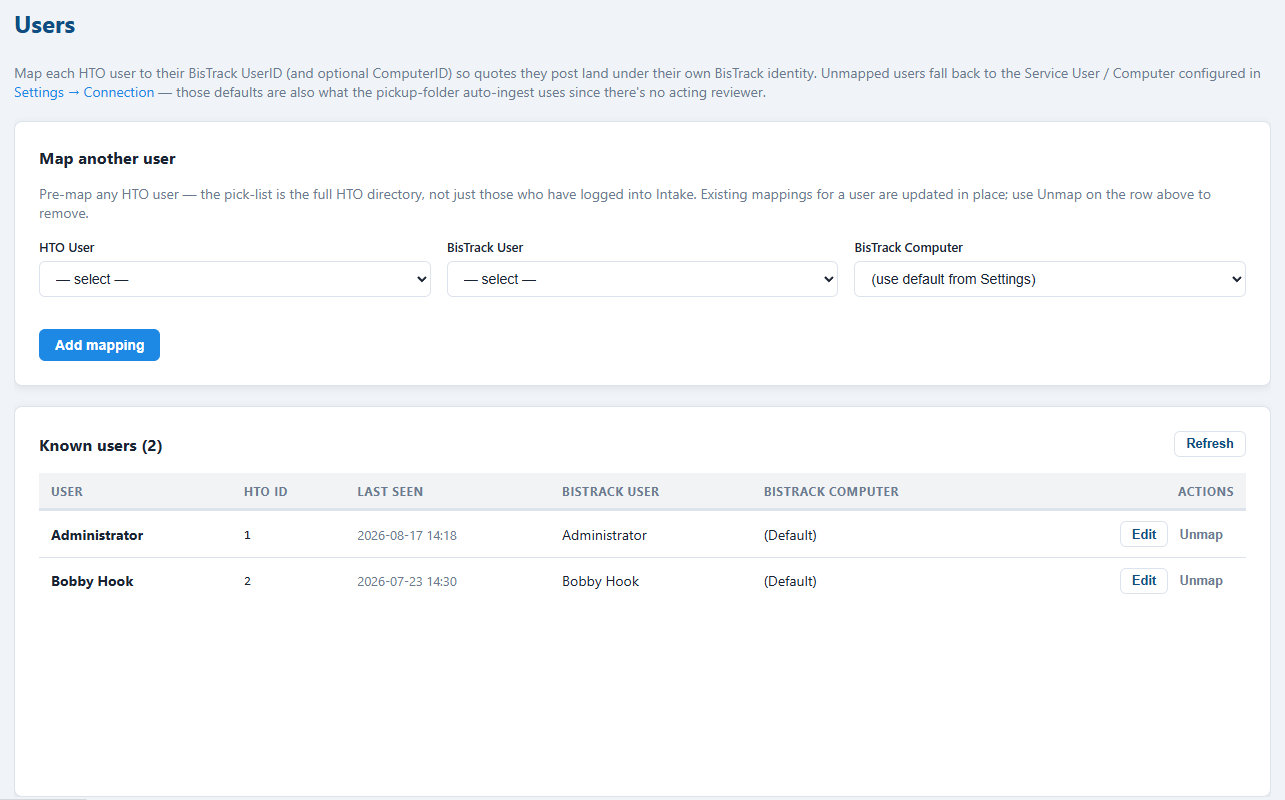
Task: Refresh the known users list
Action: 1210,444
